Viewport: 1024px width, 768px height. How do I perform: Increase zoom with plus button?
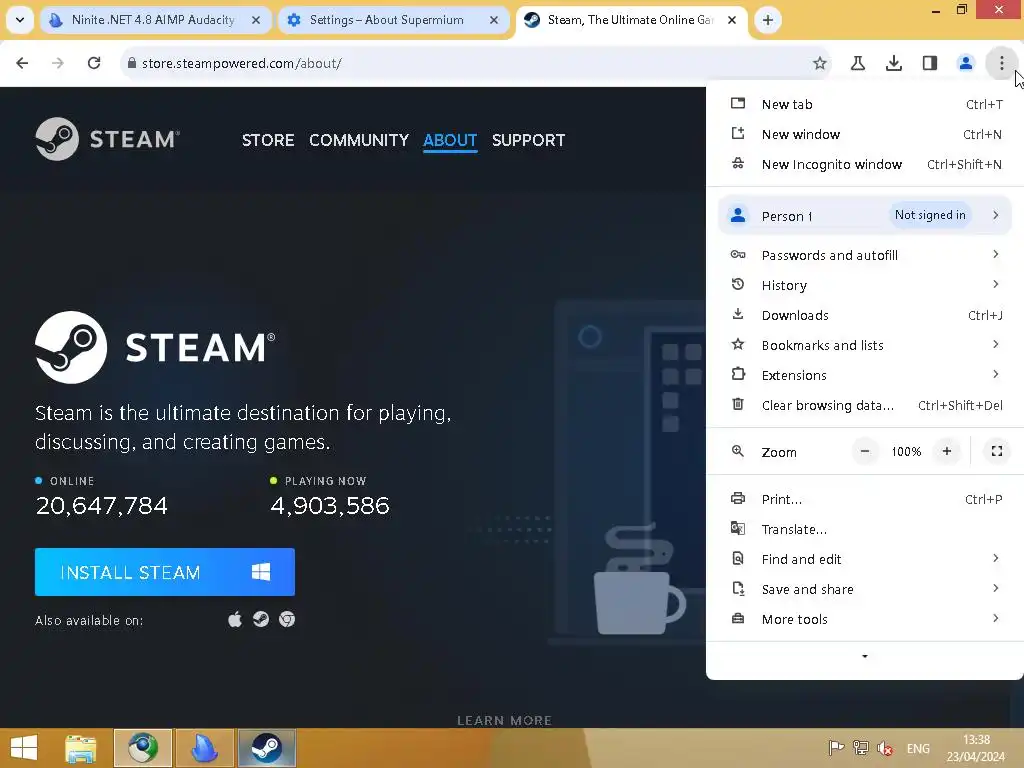pos(946,451)
